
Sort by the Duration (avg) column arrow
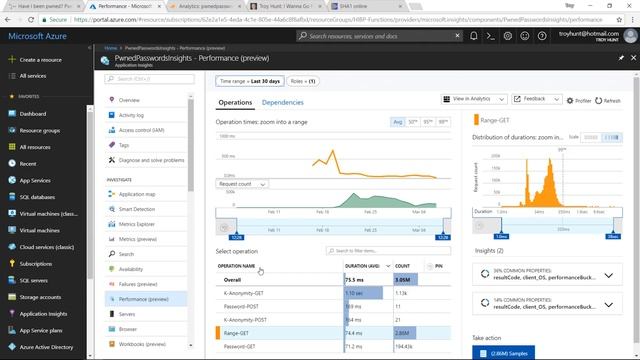[388, 266]
